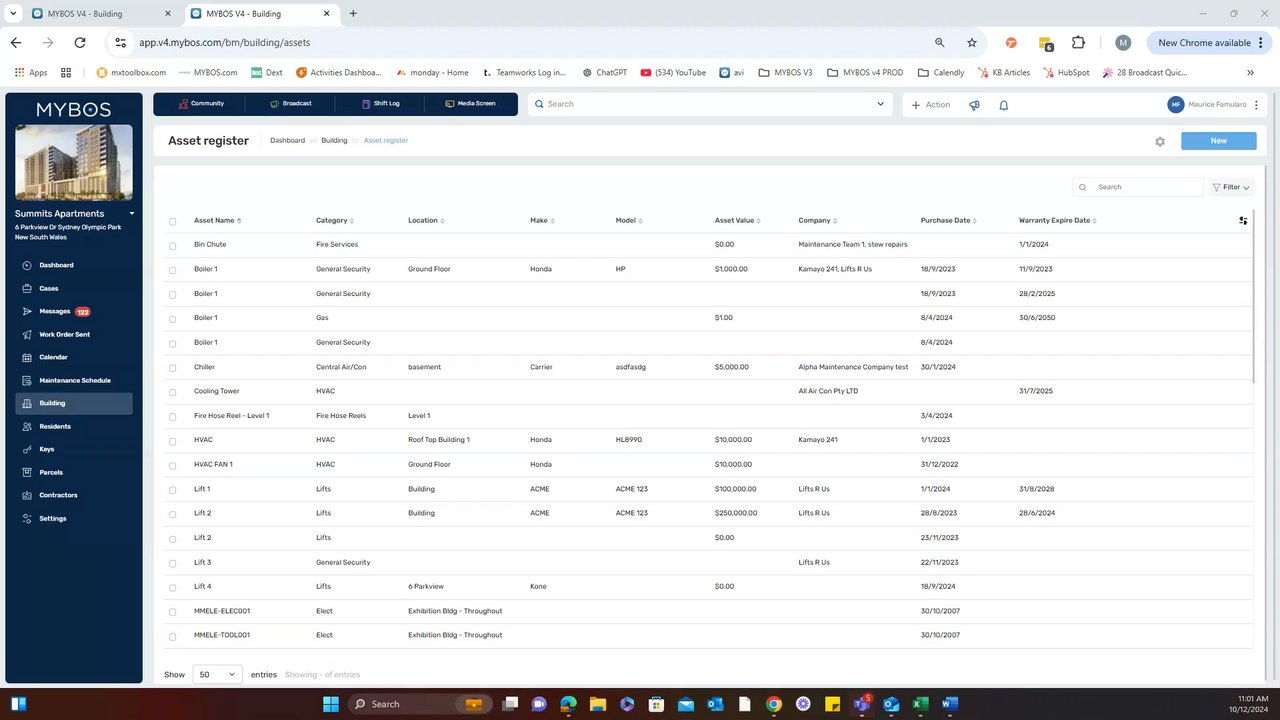Open the Broadcast tab

290,104
